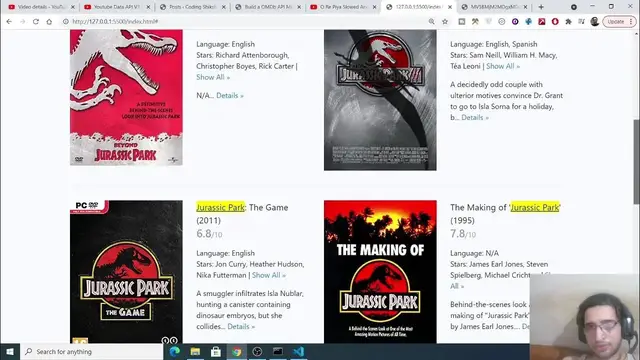
Task: Open the terminal window taskbar icon
Action: tap(278, 351)
